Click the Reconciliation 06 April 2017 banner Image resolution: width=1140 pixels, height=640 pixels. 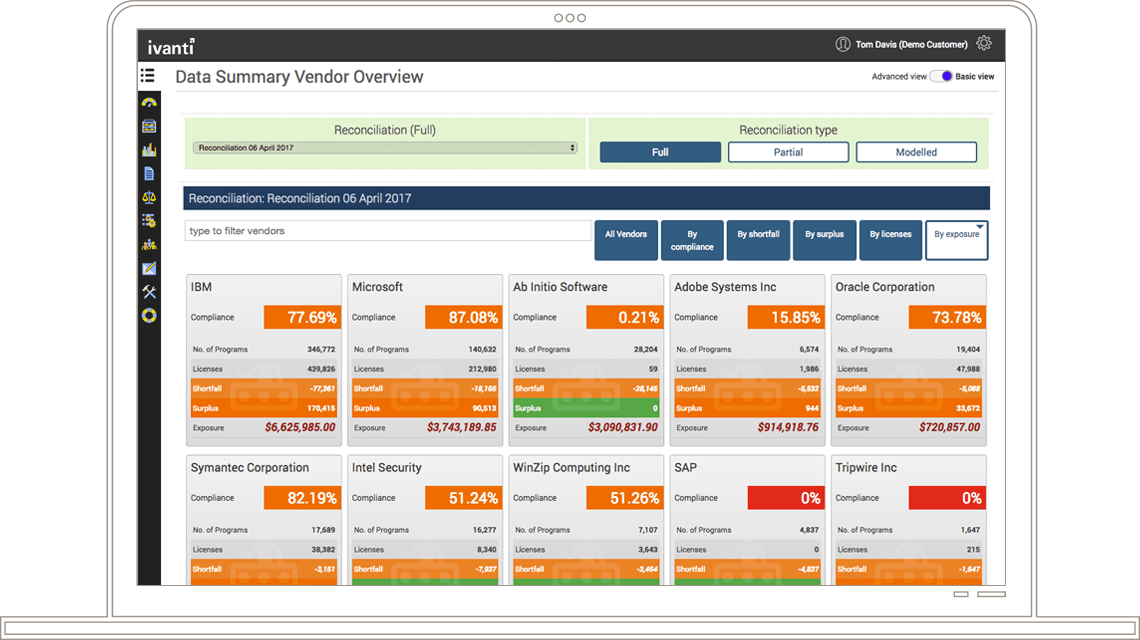587,198
